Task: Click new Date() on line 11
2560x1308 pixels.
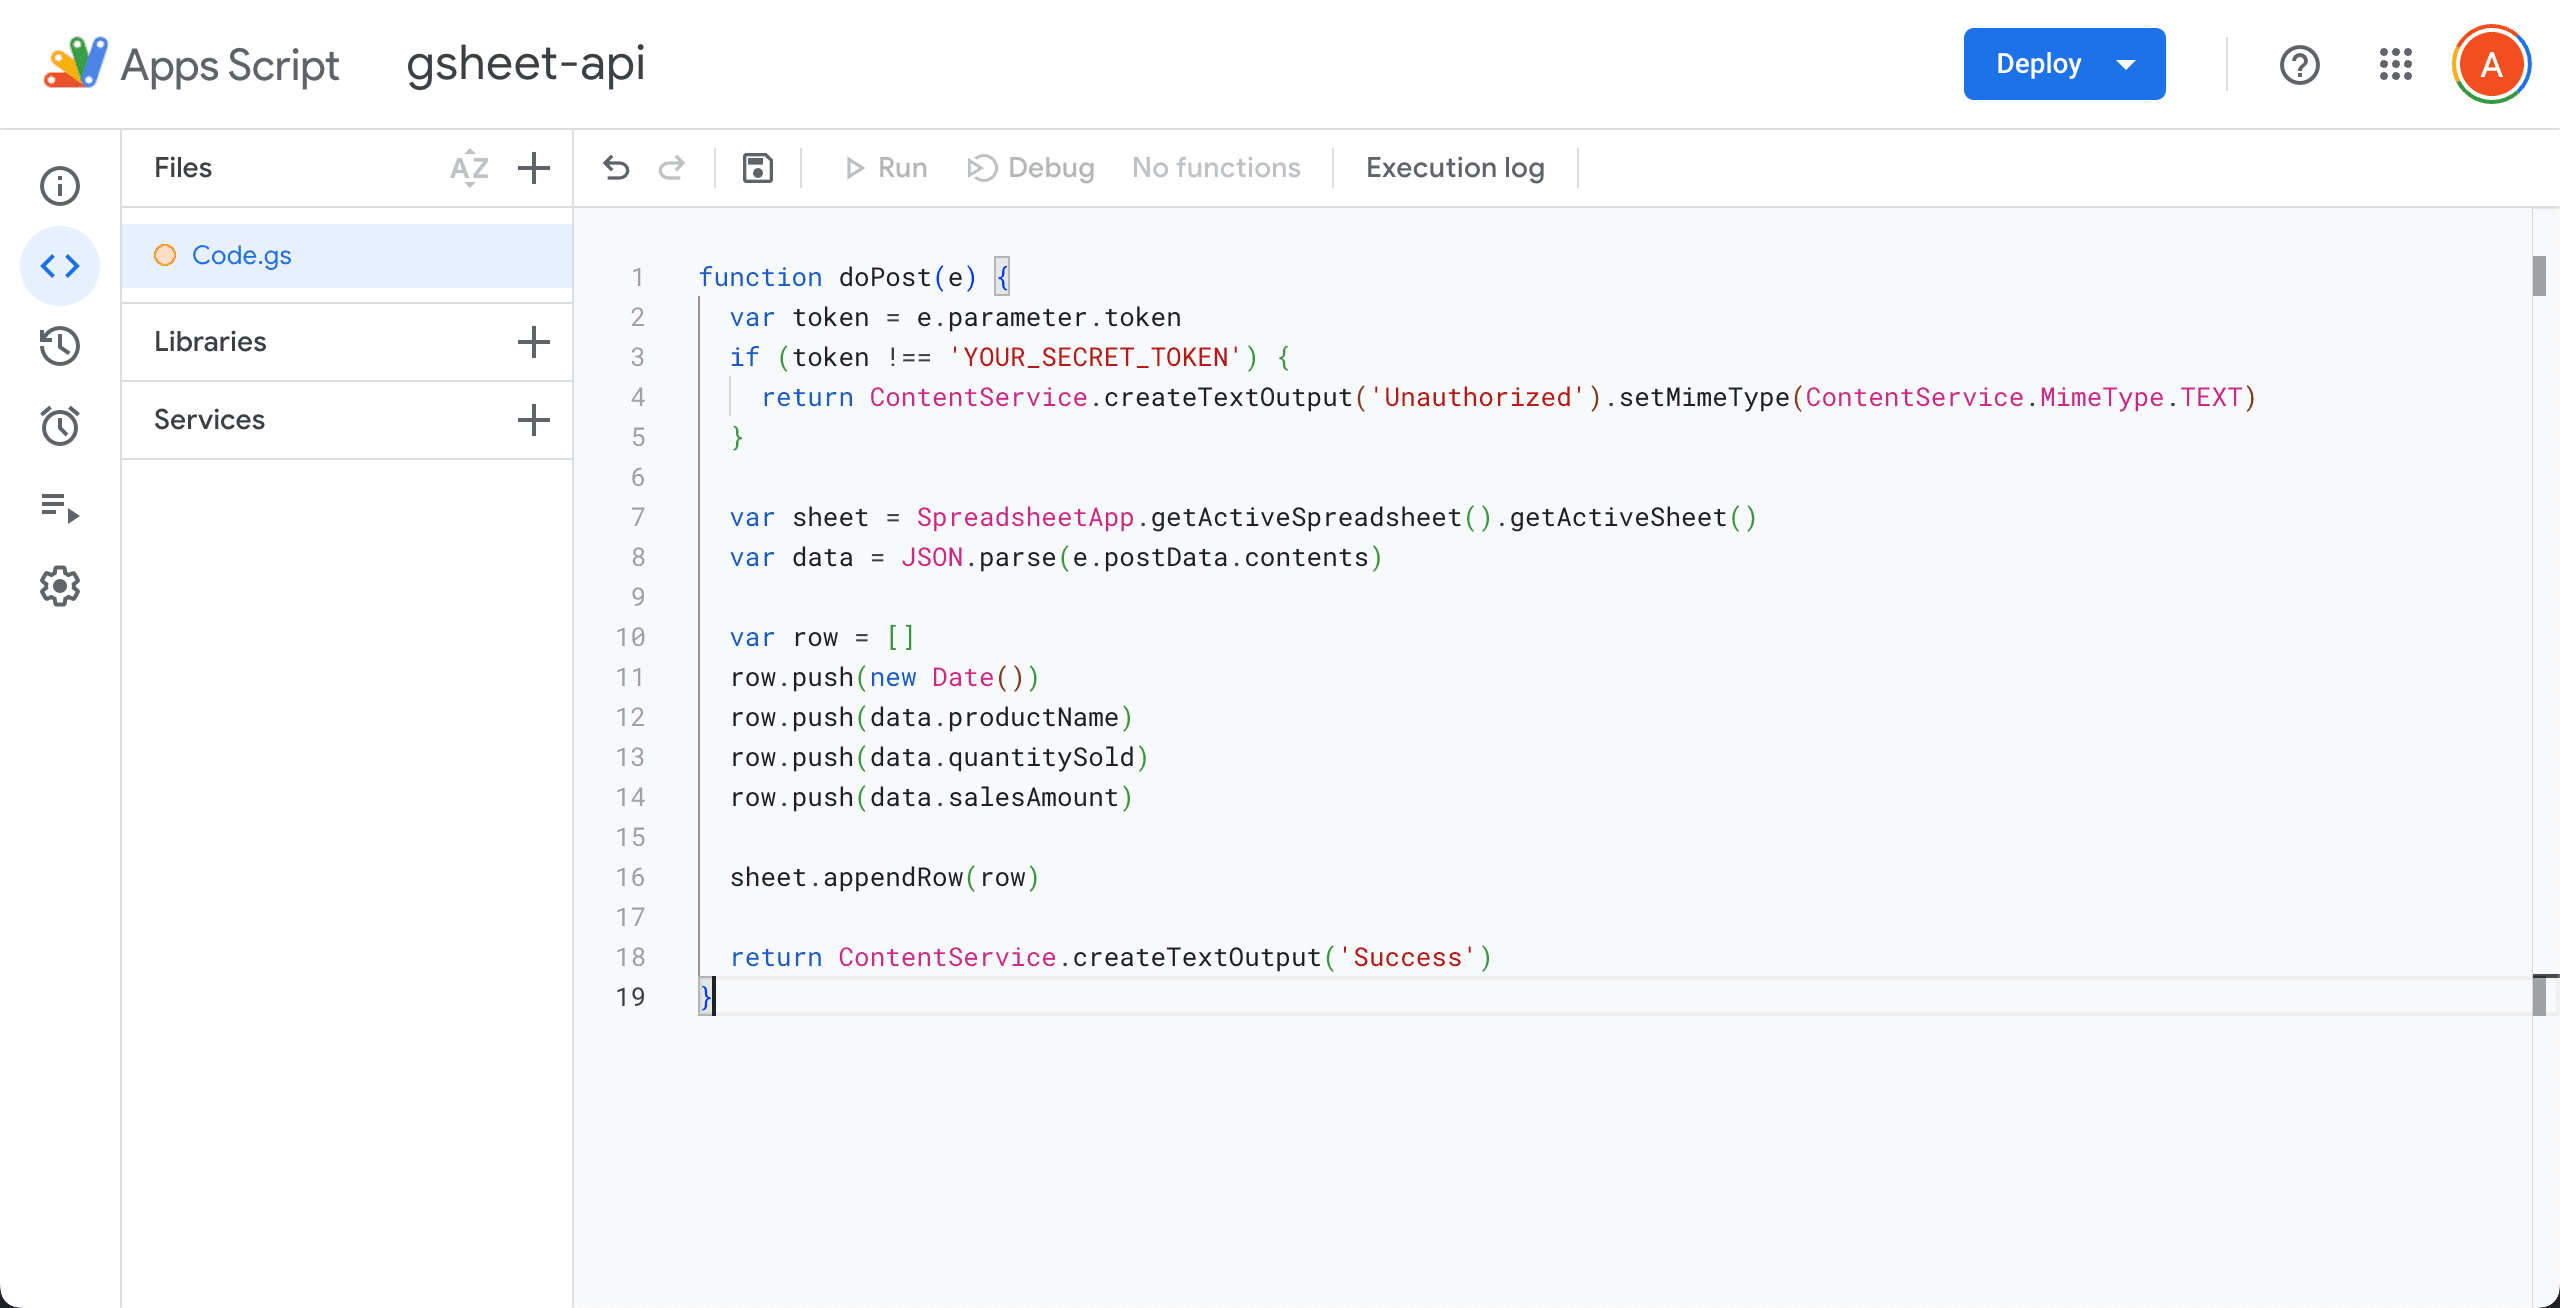Action: (947, 677)
